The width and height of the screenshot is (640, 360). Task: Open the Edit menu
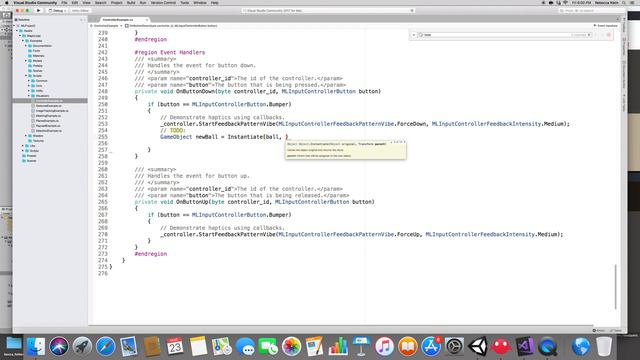[x=75, y=2]
